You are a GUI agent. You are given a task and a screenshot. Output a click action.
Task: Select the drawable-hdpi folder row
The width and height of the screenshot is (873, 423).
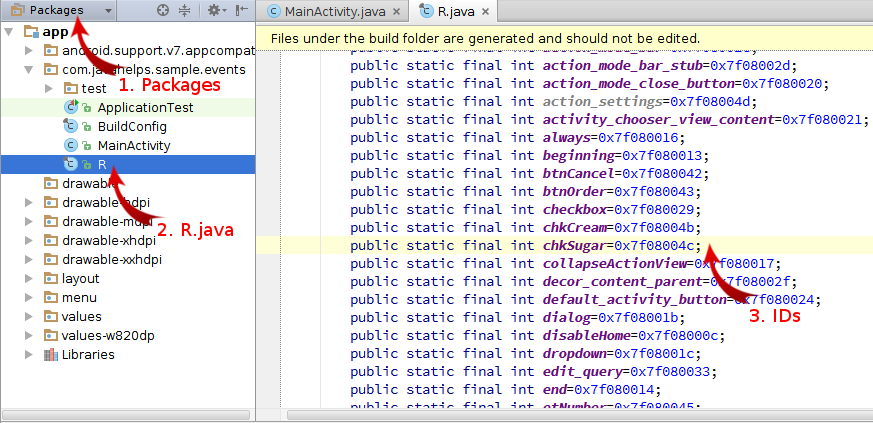pos(127,202)
